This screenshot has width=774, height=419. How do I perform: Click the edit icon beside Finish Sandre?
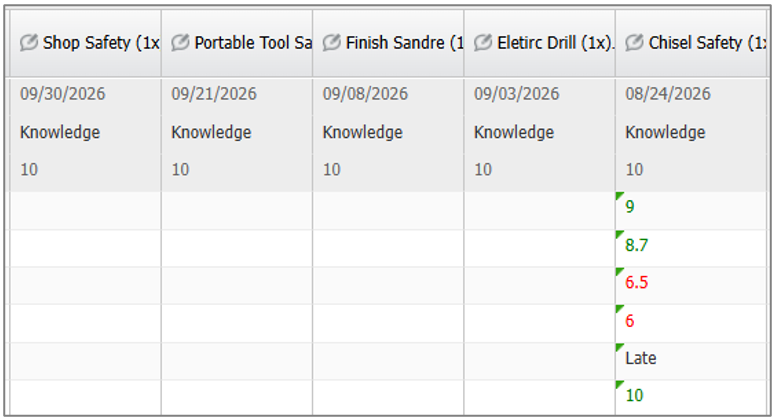[332, 42]
